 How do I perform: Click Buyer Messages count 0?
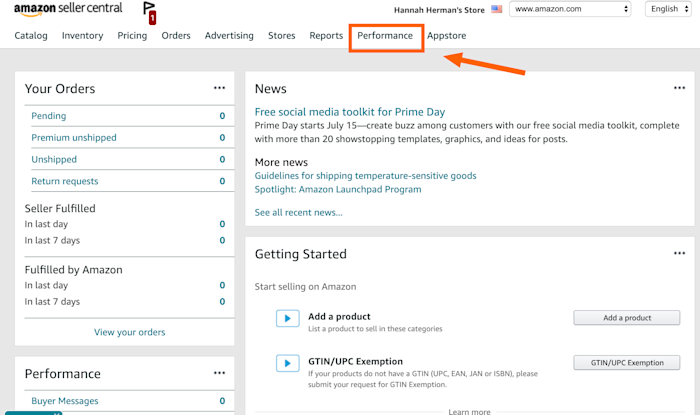point(222,401)
